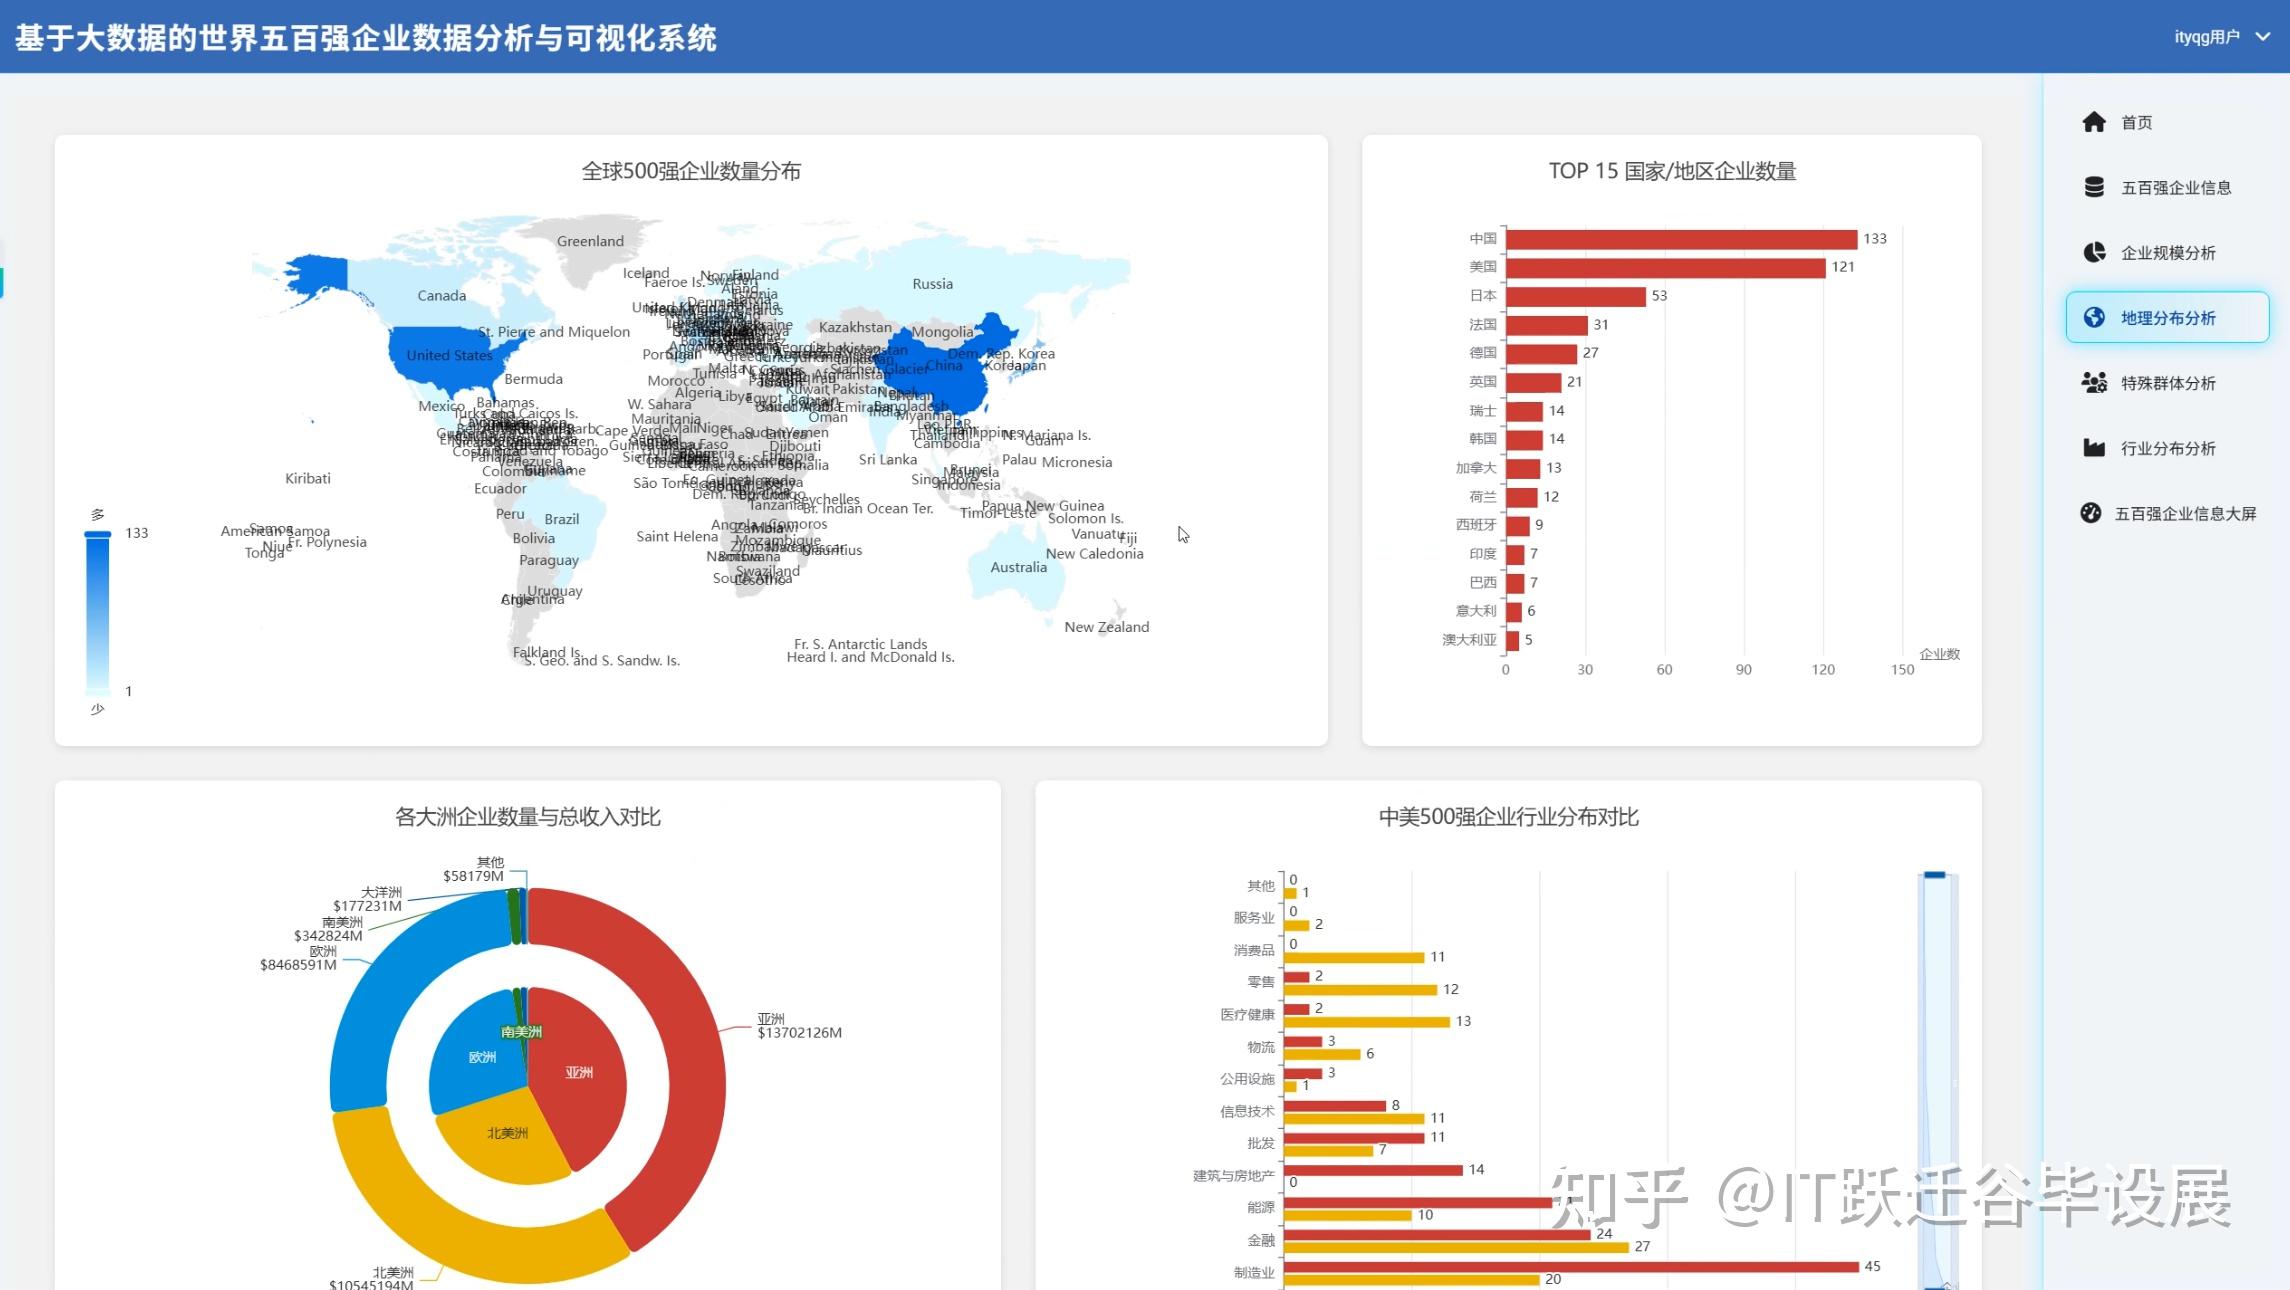Click the inner pie 亚洲 slice
This screenshot has width=2290, height=1290.
coord(579,1072)
